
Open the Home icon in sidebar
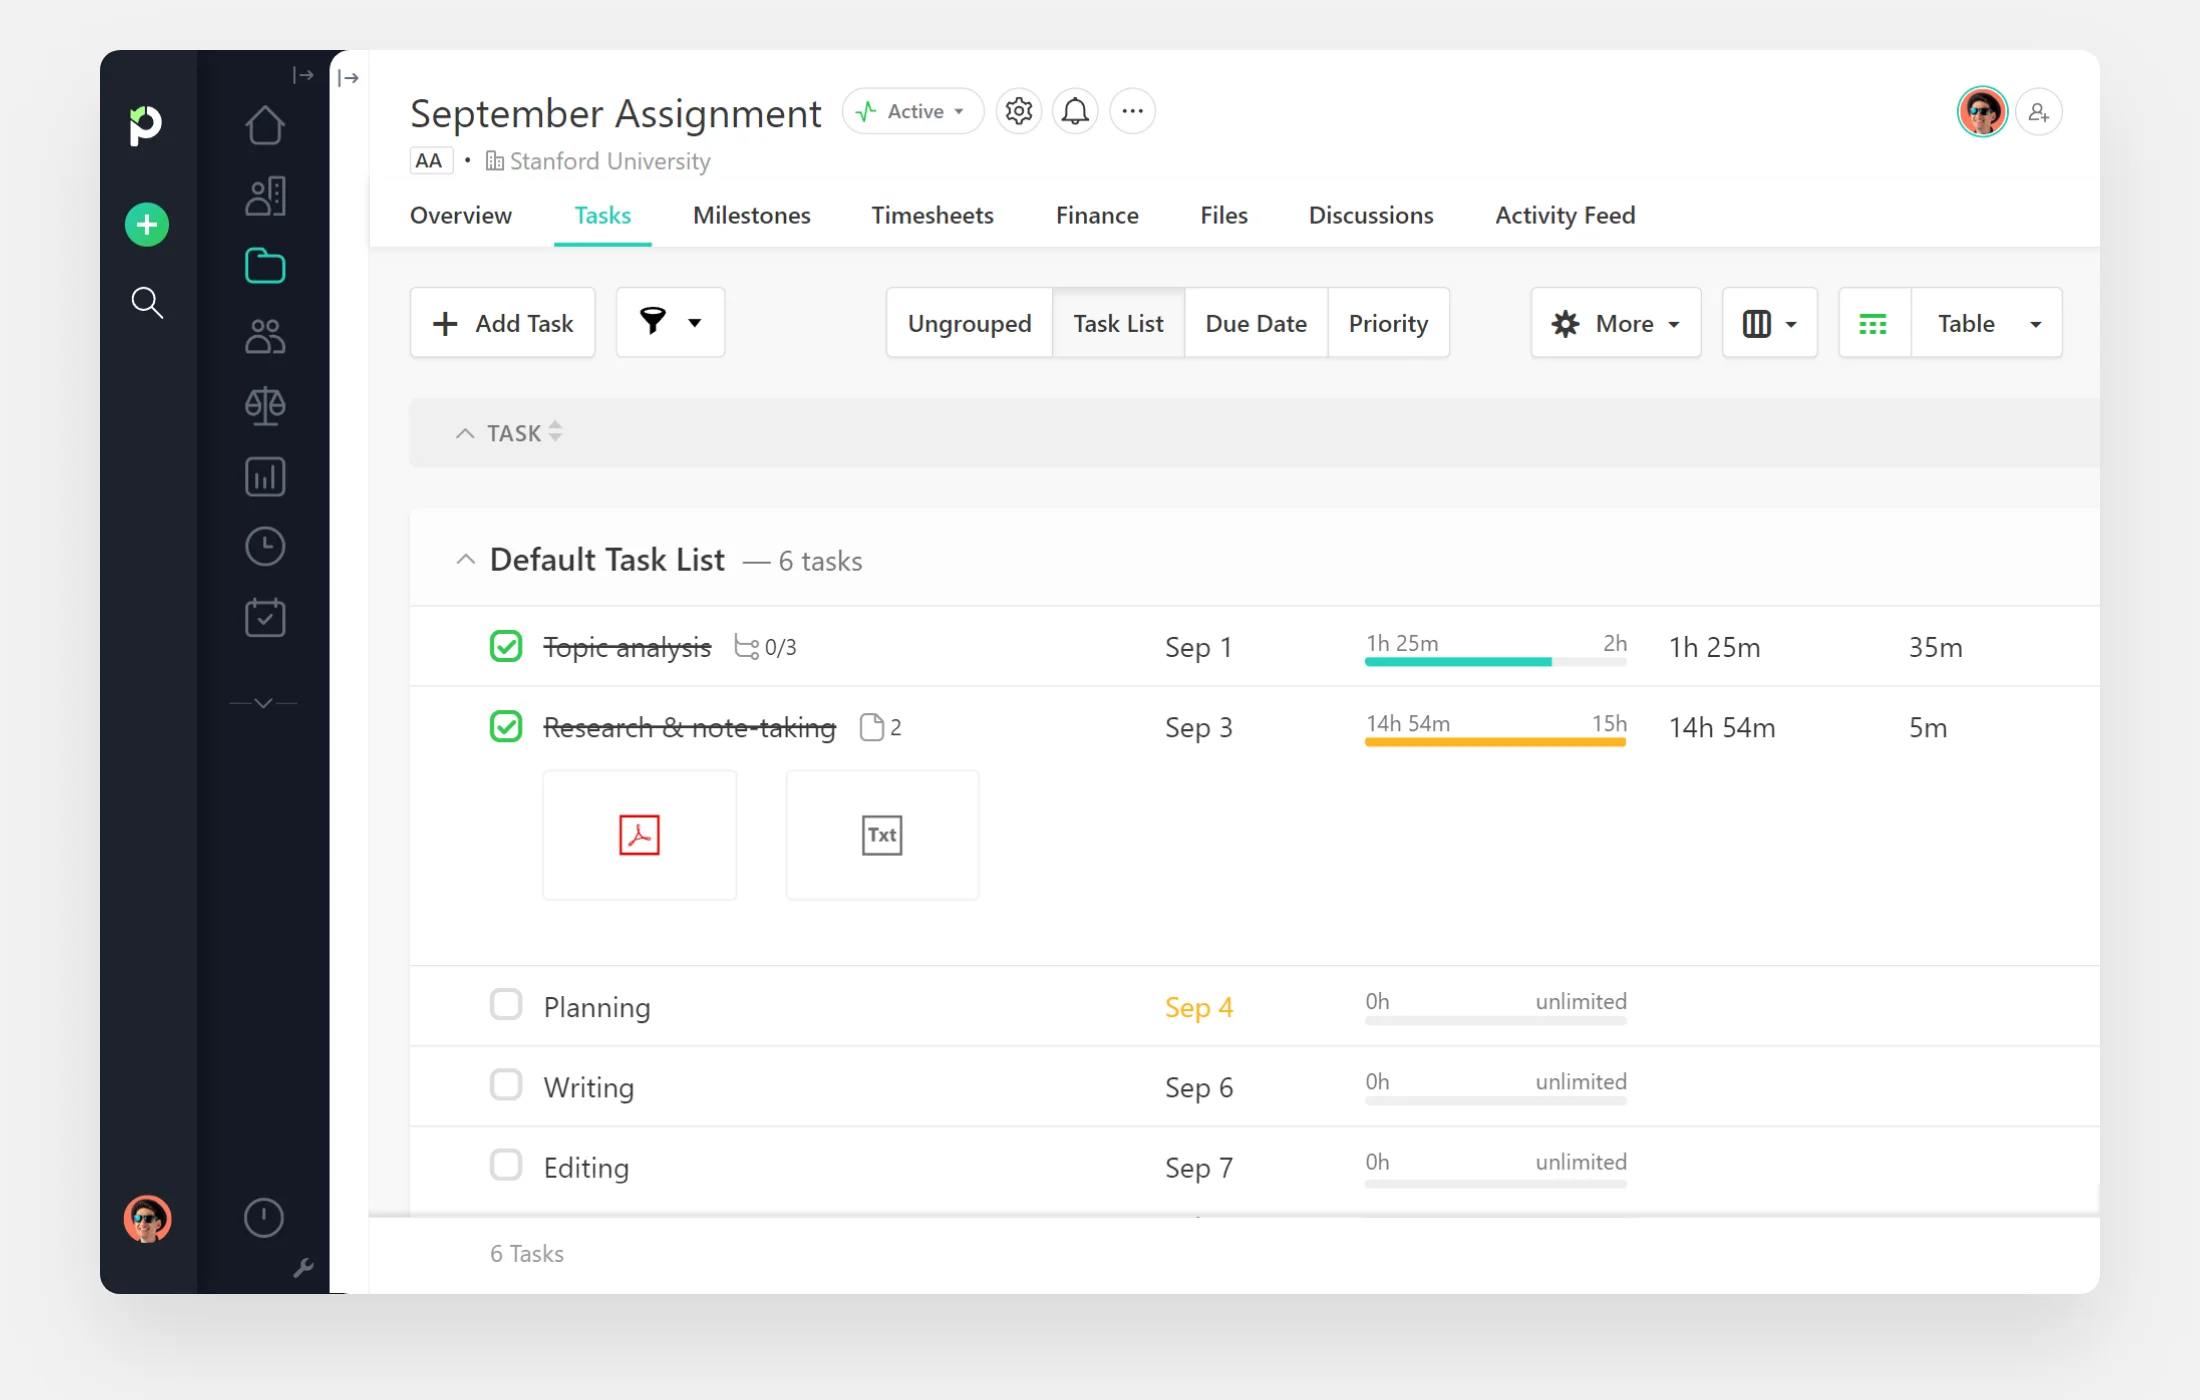(265, 126)
